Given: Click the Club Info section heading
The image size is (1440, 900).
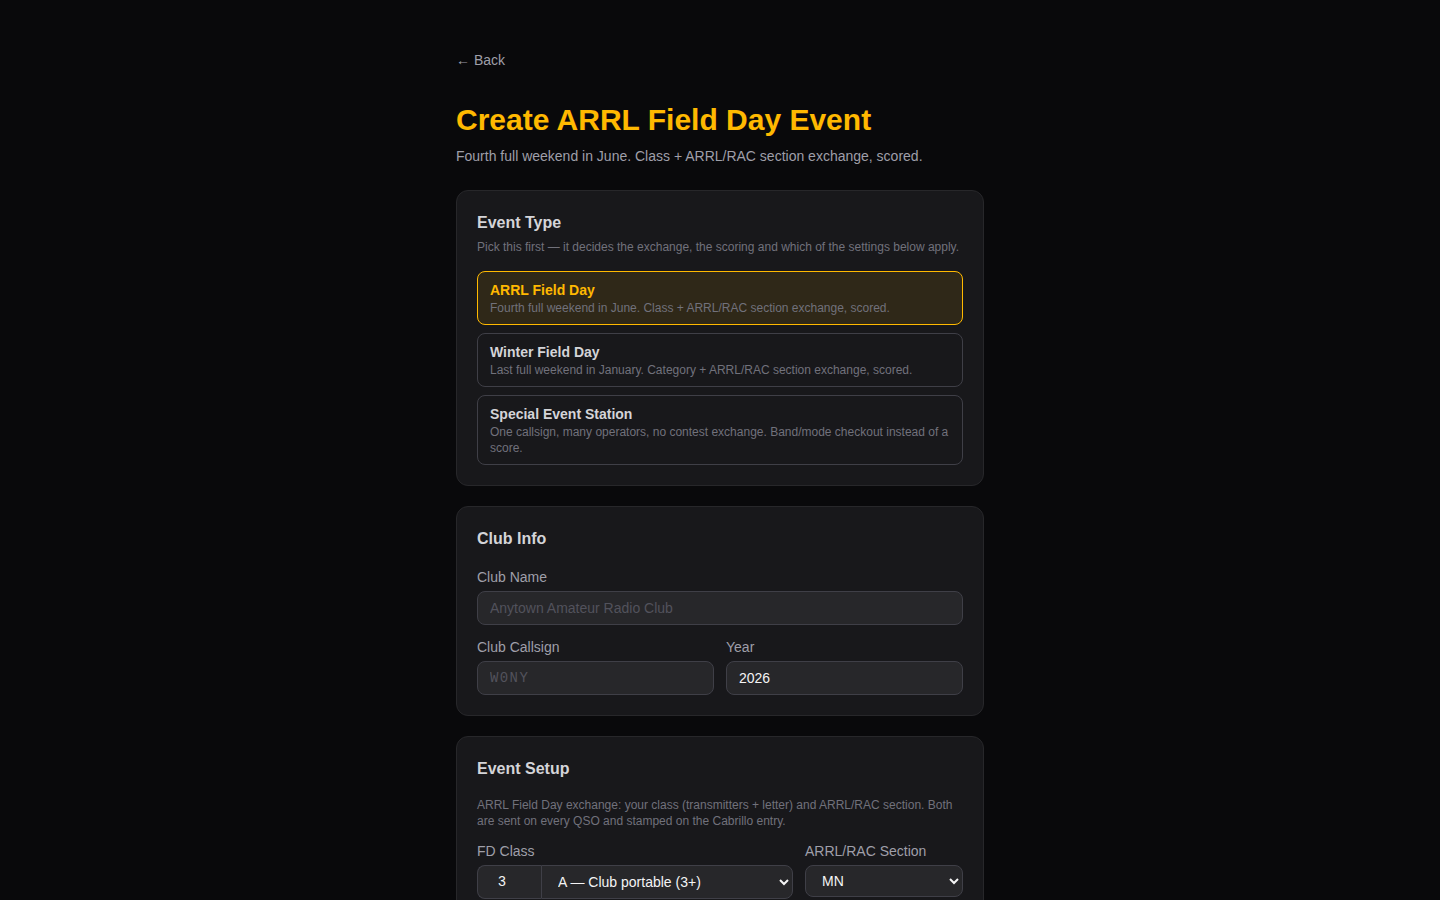Looking at the screenshot, I should 511,538.
